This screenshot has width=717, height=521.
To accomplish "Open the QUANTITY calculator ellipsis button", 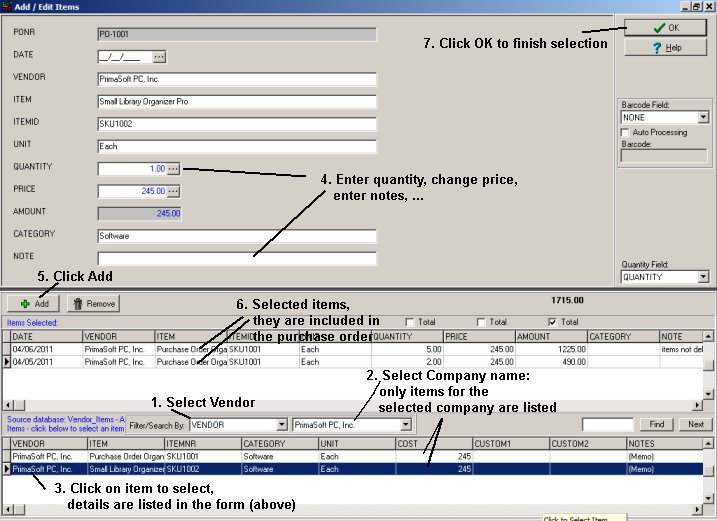I will point(173,169).
